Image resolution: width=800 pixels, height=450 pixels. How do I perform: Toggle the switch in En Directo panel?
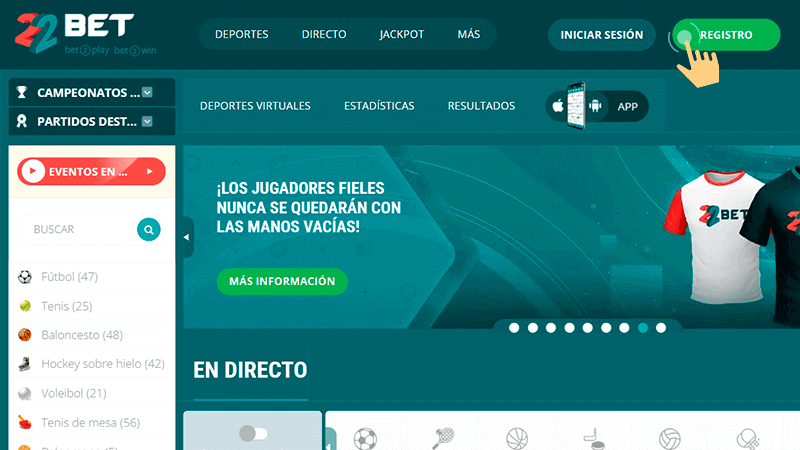coord(253,433)
